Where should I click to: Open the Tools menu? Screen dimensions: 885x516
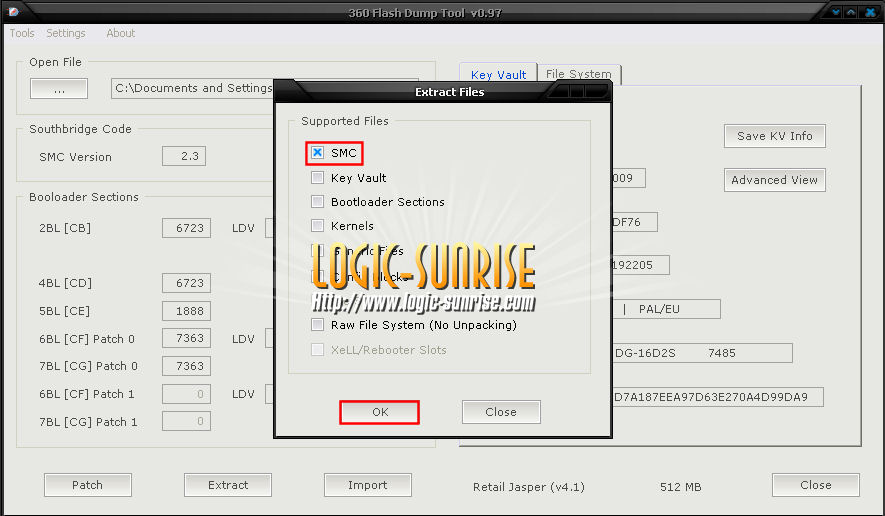coord(22,33)
